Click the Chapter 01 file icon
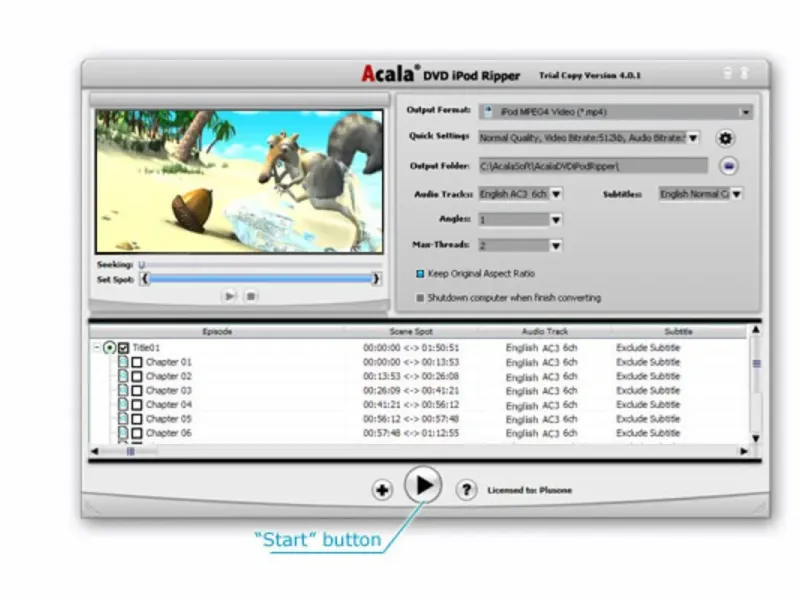The height and width of the screenshot is (600, 800). [x=123, y=362]
